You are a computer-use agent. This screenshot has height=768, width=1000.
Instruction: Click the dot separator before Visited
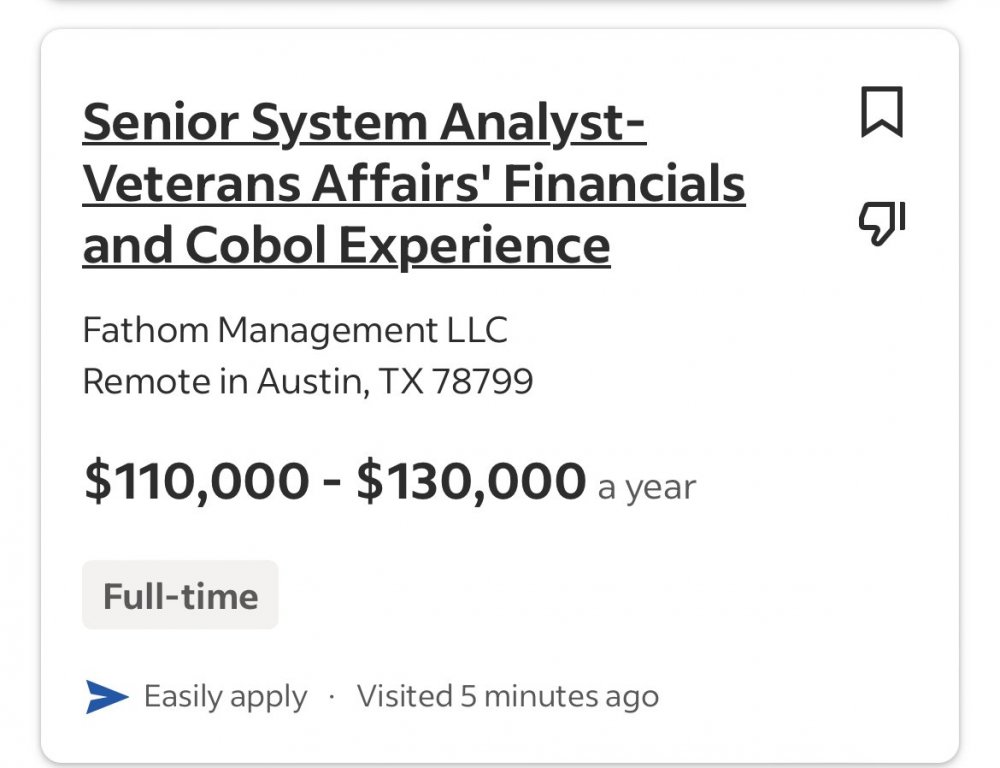pos(332,696)
